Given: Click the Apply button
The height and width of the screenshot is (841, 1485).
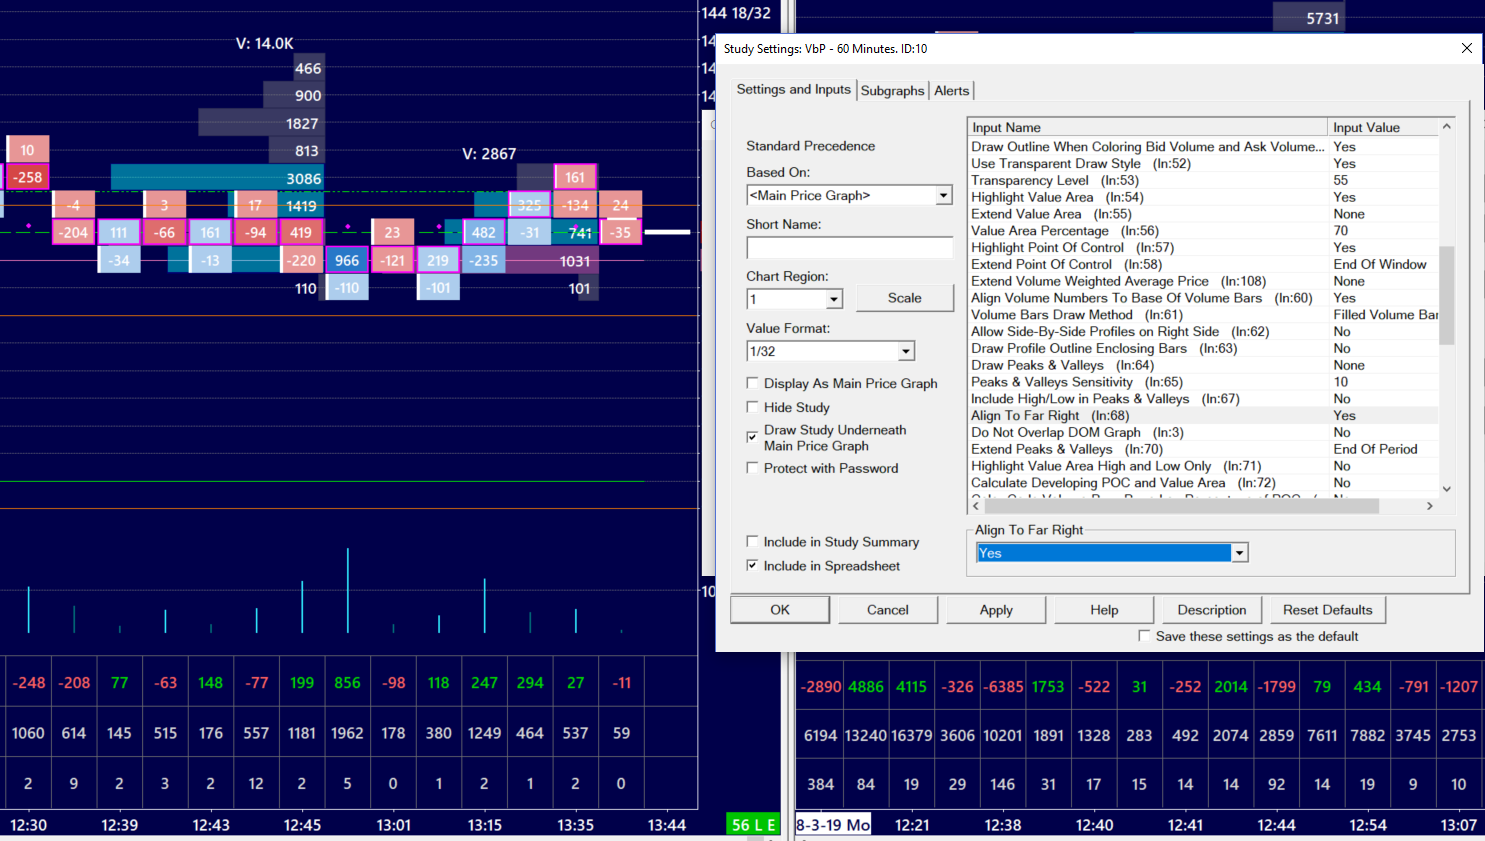Looking at the screenshot, I should 996,610.
